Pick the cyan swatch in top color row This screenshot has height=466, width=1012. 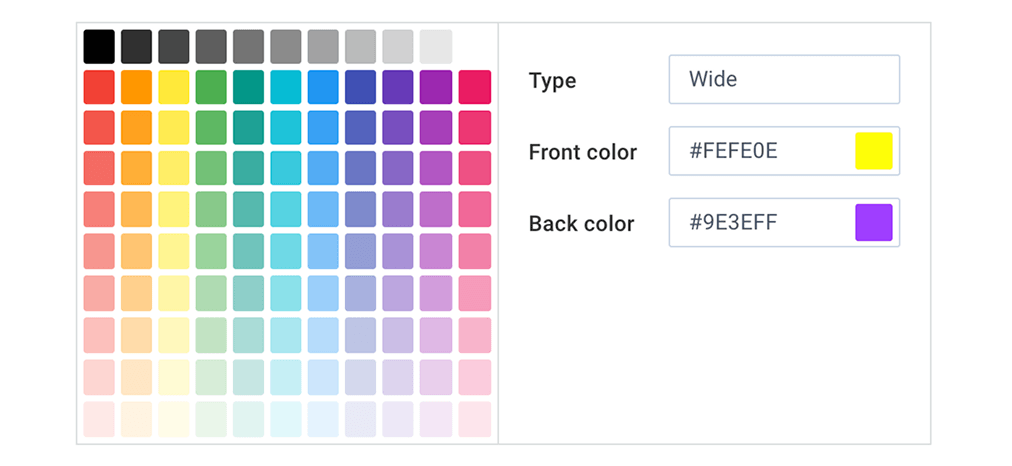point(286,87)
